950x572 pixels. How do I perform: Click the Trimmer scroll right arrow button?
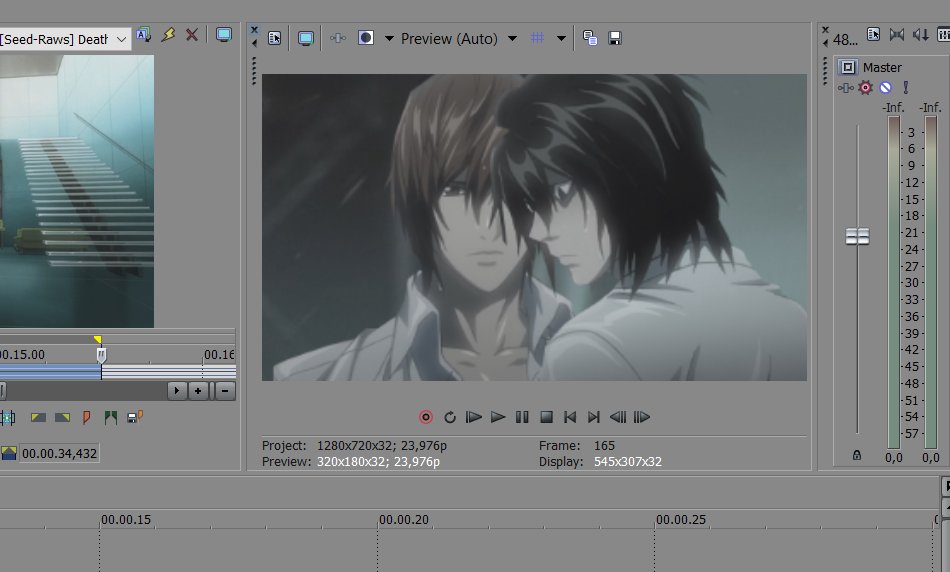tap(177, 391)
